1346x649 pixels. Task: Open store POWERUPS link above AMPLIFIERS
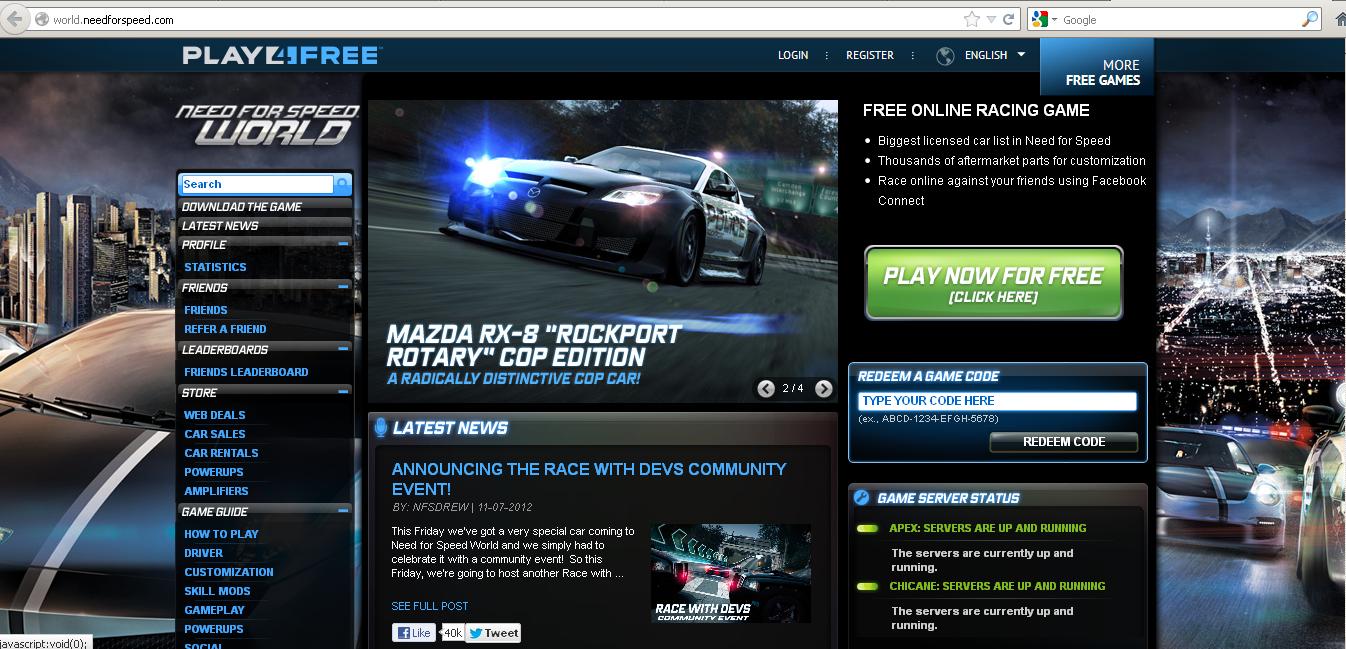point(213,472)
